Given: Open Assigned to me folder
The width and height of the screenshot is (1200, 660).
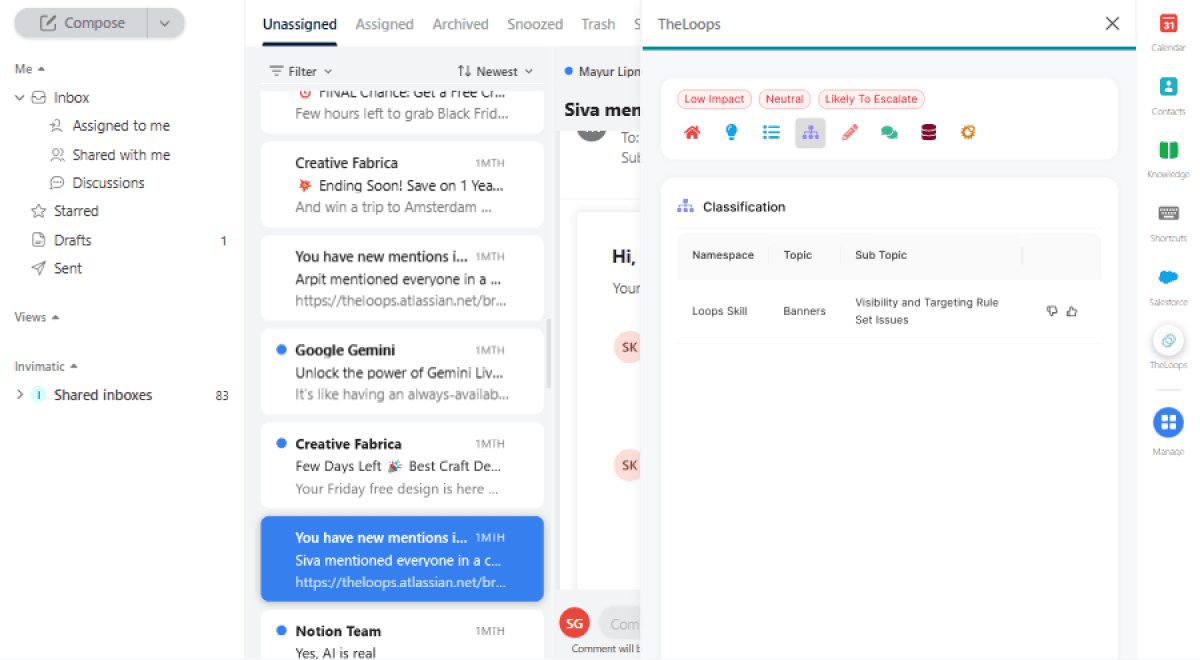Looking at the screenshot, I should pyautogui.click(x=121, y=126).
